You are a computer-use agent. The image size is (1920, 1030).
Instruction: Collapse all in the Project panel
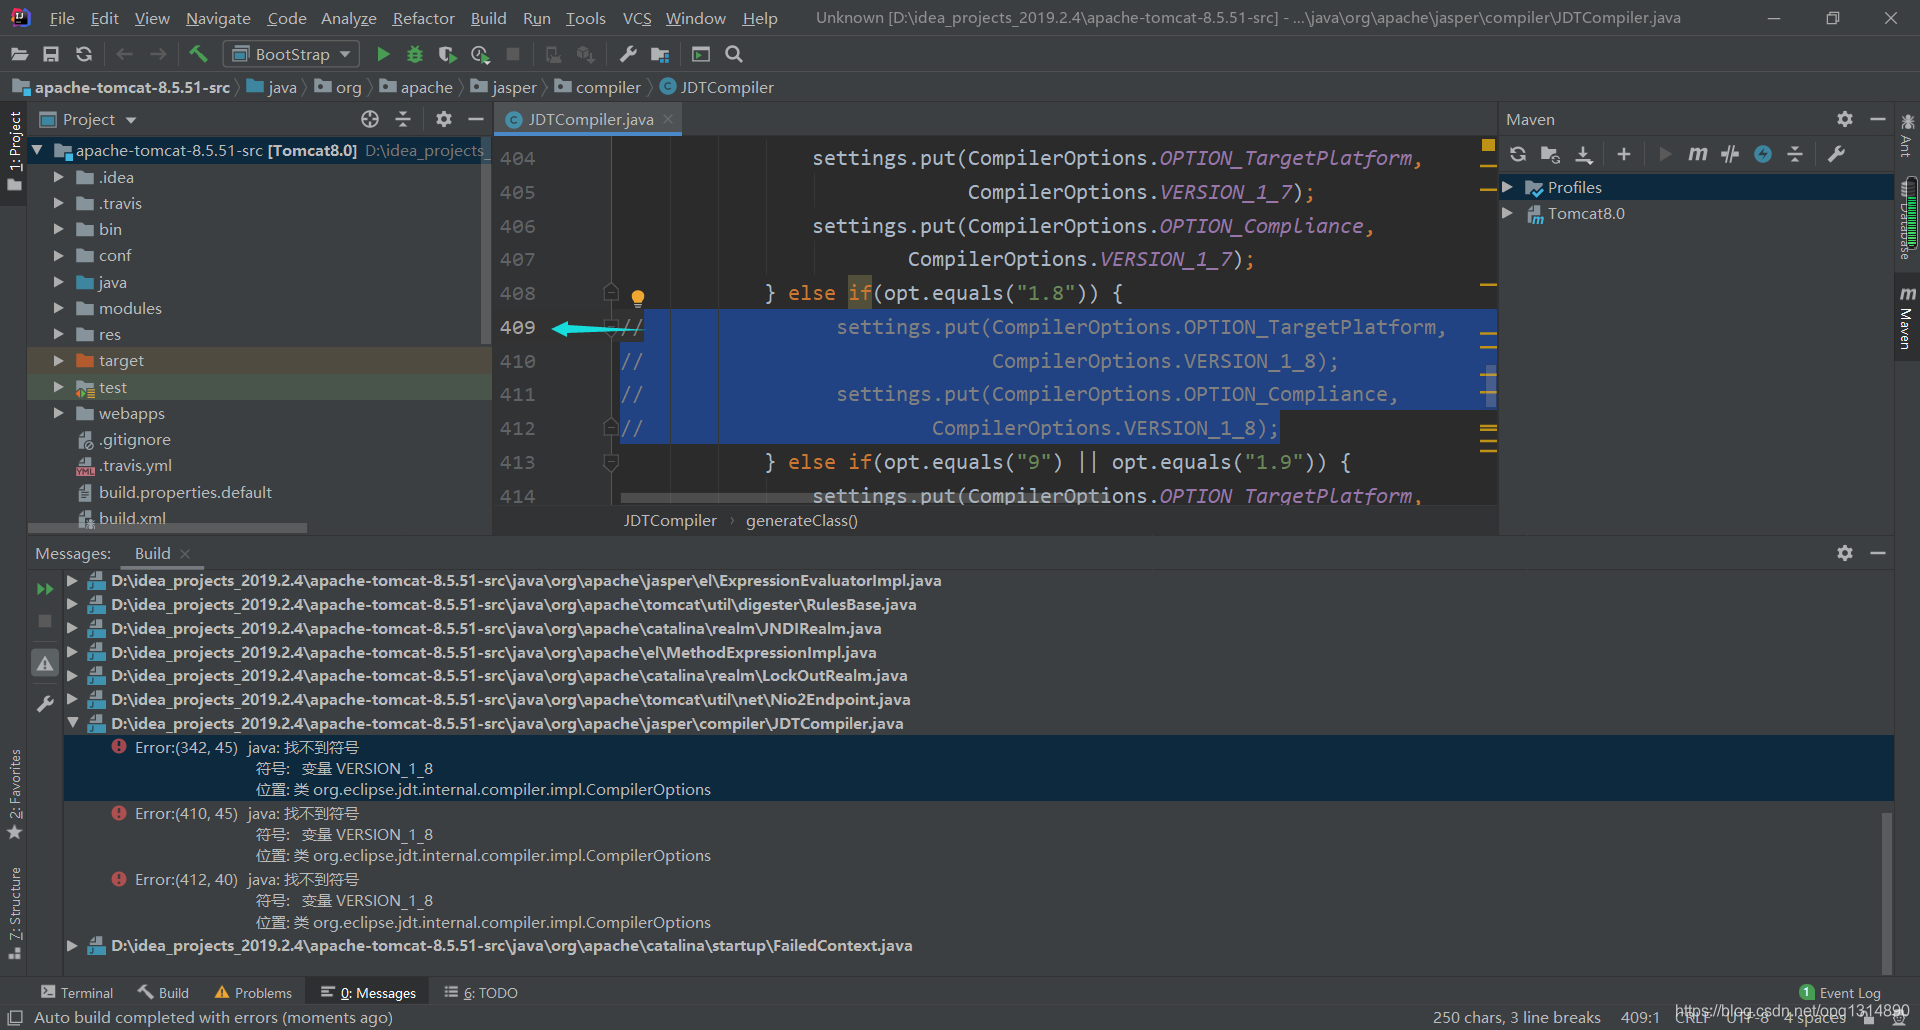click(x=403, y=119)
